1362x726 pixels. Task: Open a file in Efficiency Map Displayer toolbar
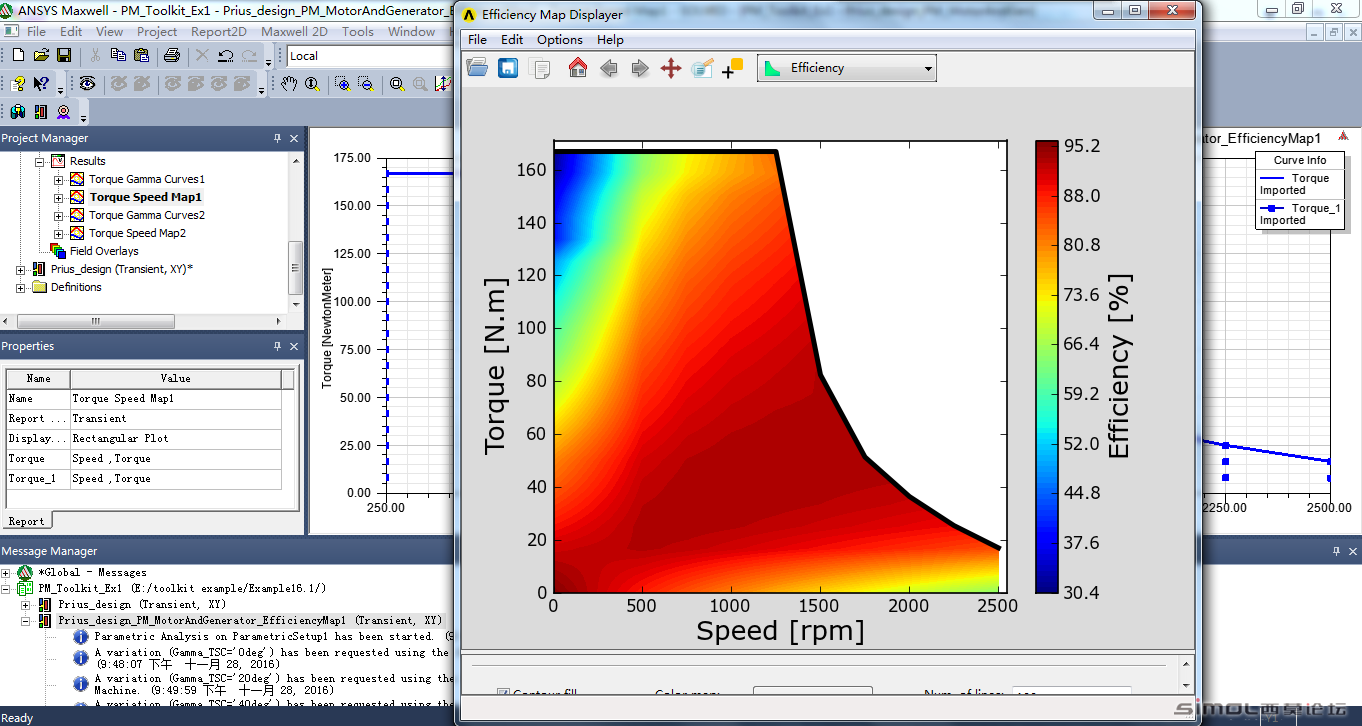(477, 68)
